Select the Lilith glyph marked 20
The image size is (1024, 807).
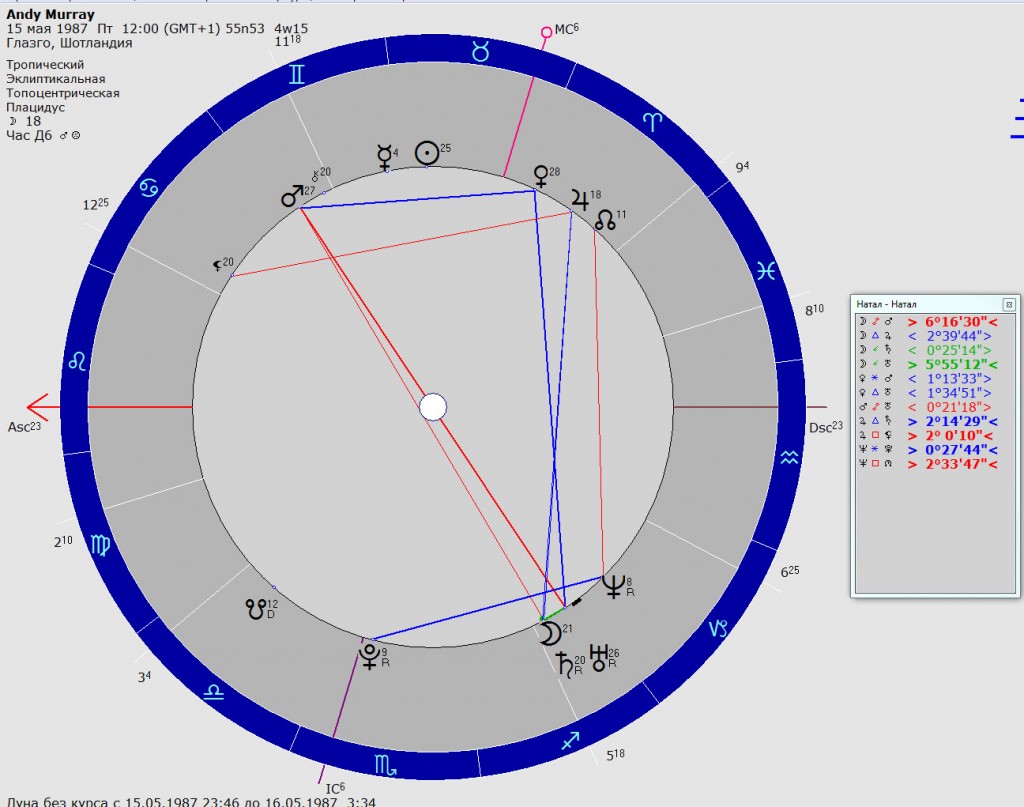click(218, 265)
